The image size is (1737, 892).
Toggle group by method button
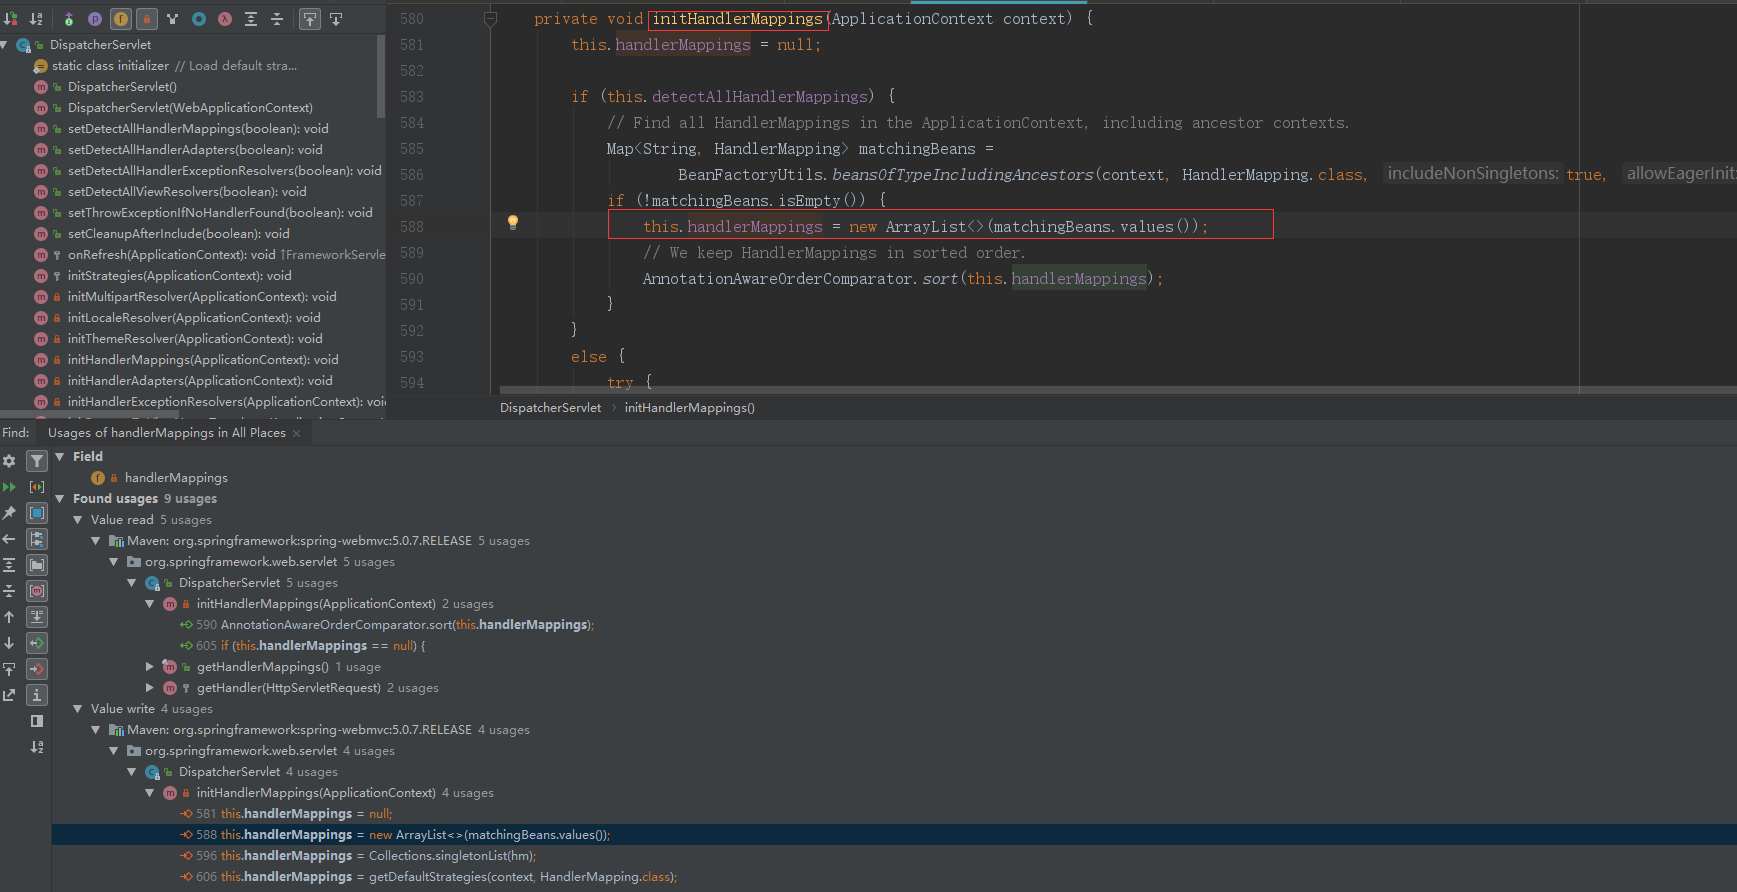click(x=37, y=591)
